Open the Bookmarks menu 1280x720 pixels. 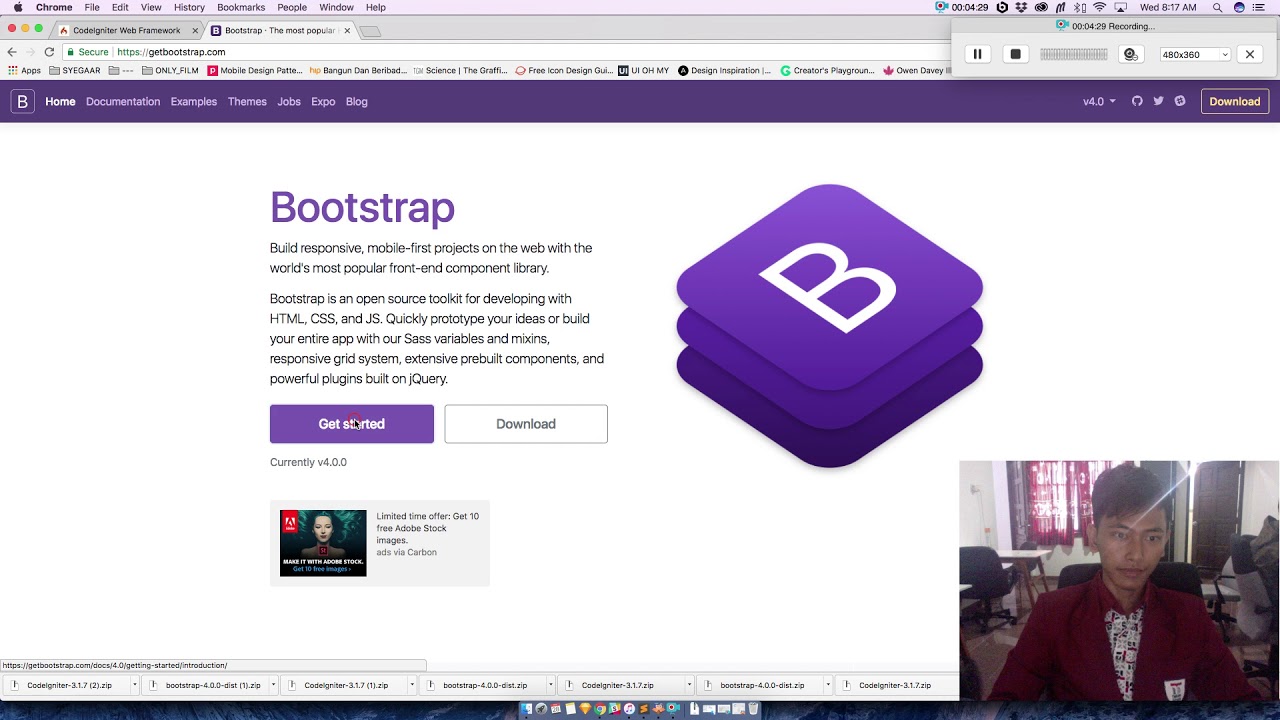(241, 7)
